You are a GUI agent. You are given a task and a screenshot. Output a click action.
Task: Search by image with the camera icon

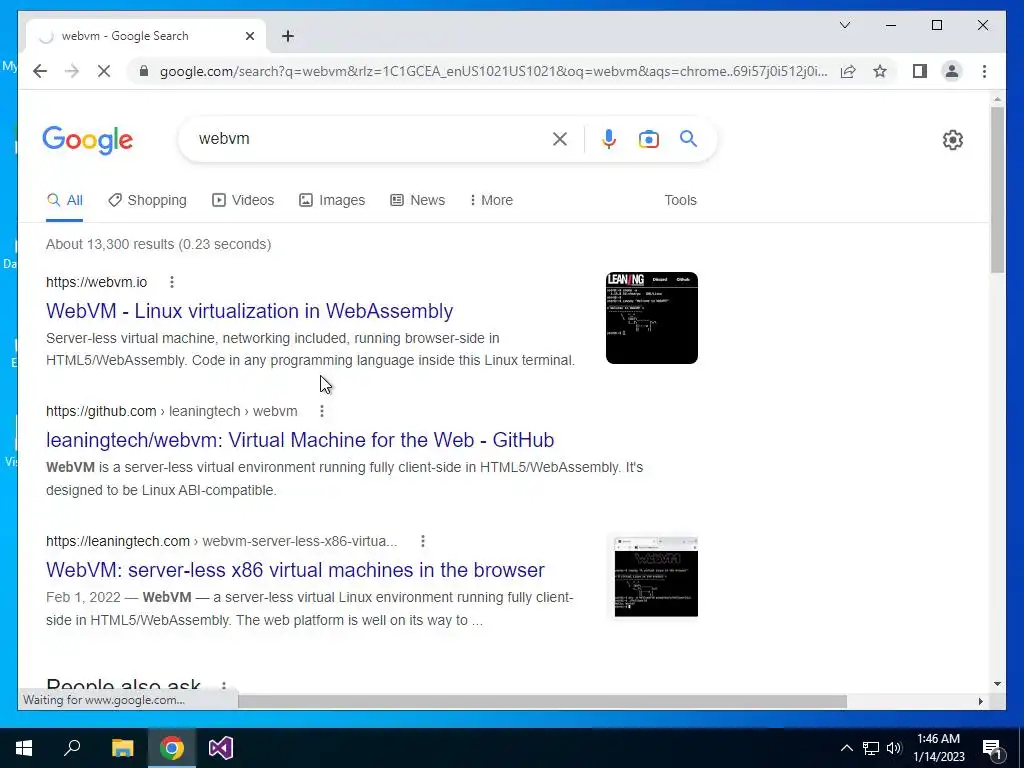point(648,139)
